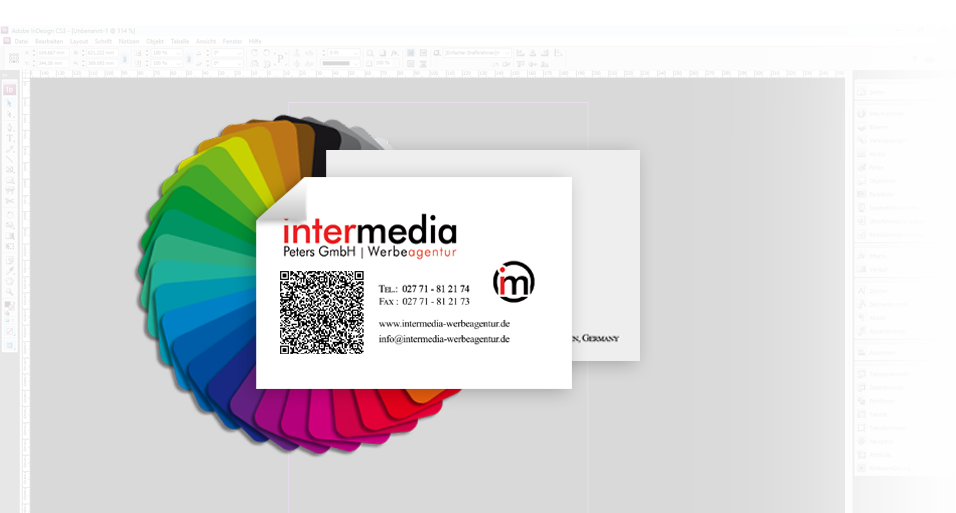Select the Scissors tool
Screen dimensions: 956x513
click(10, 201)
